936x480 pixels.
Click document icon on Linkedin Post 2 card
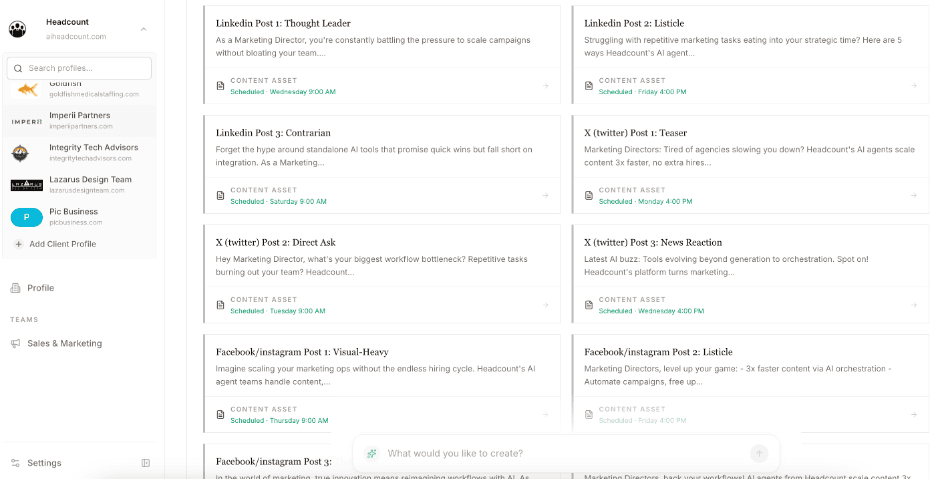click(x=589, y=86)
